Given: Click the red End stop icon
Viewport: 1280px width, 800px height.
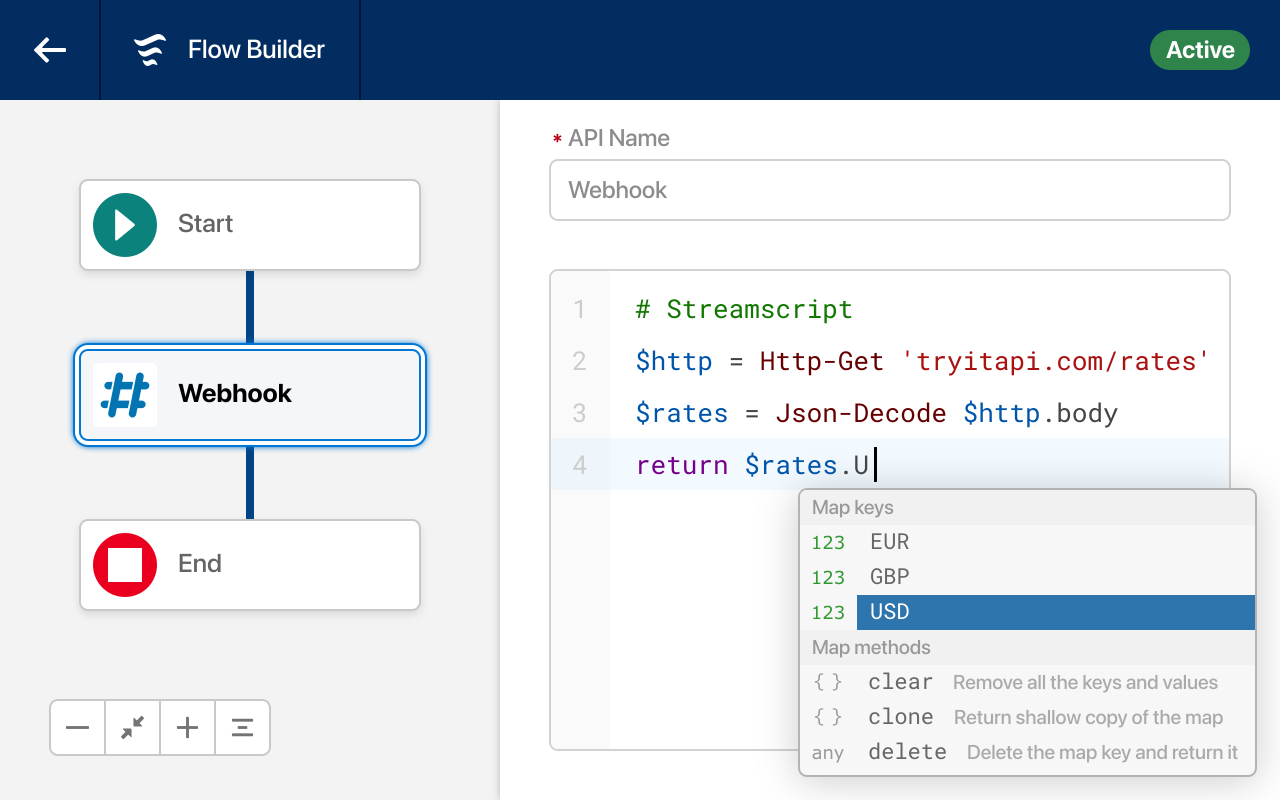Looking at the screenshot, I should point(125,565).
